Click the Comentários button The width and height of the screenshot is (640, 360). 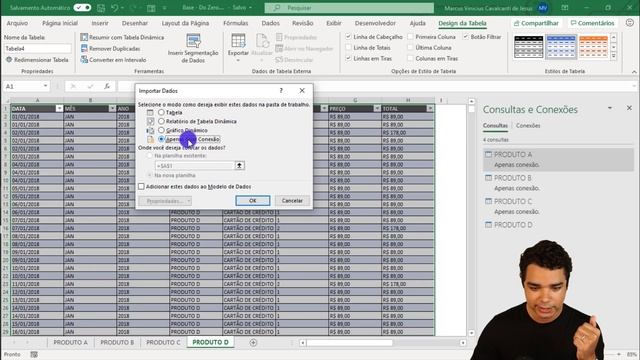[592, 23]
